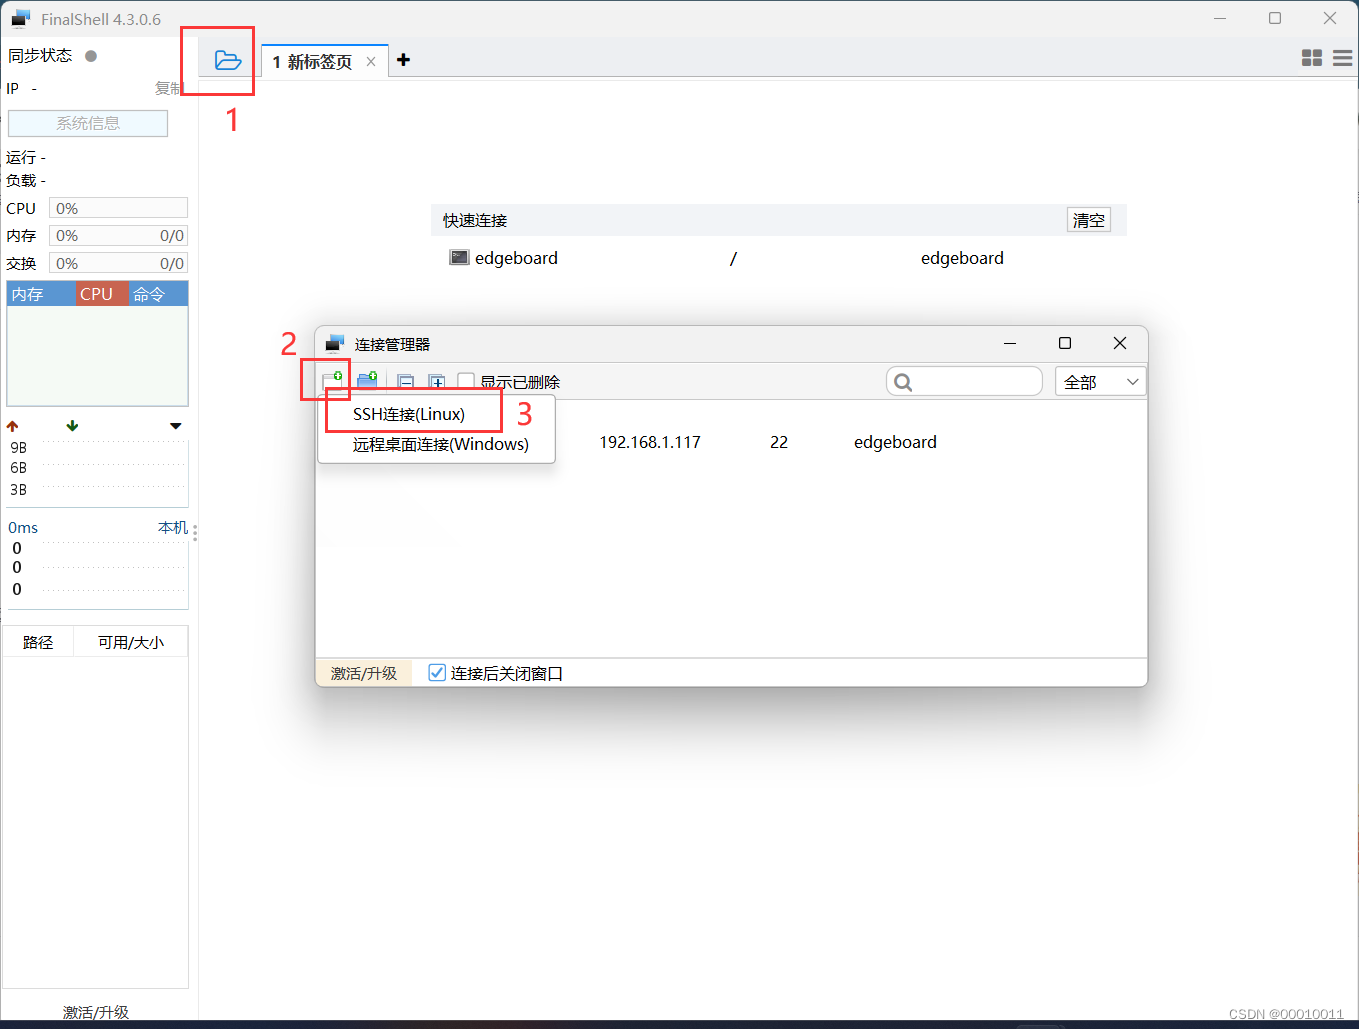This screenshot has height=1029, width=1359.
Task: Open the connection manager folder icon
Action: 229,60
